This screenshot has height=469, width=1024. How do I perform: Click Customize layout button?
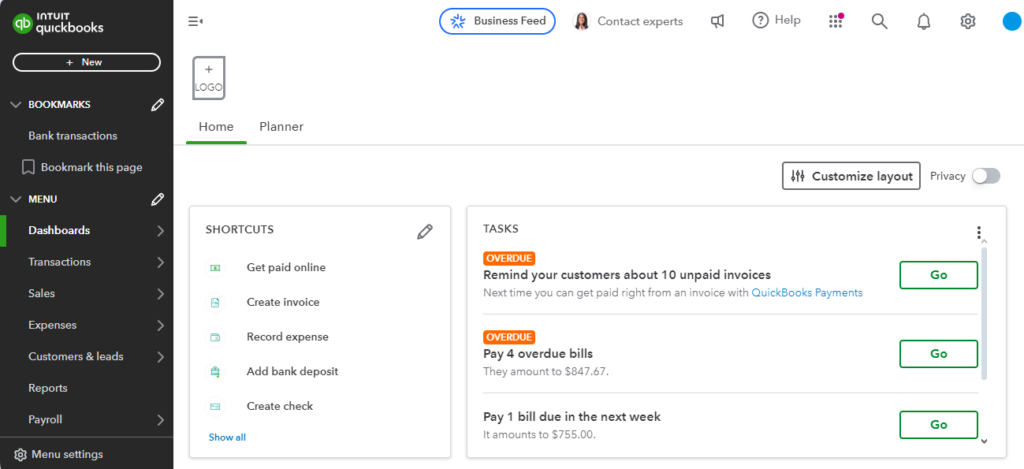851,176
